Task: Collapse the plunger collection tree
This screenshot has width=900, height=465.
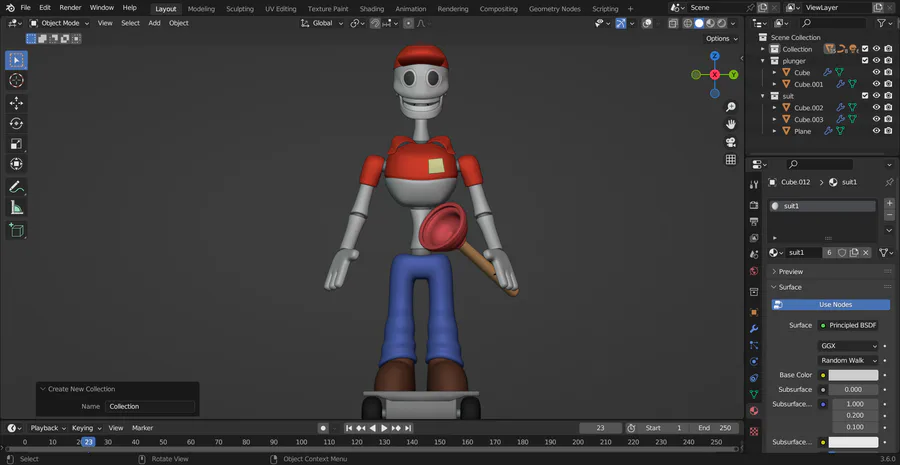Action: point(763,61)
